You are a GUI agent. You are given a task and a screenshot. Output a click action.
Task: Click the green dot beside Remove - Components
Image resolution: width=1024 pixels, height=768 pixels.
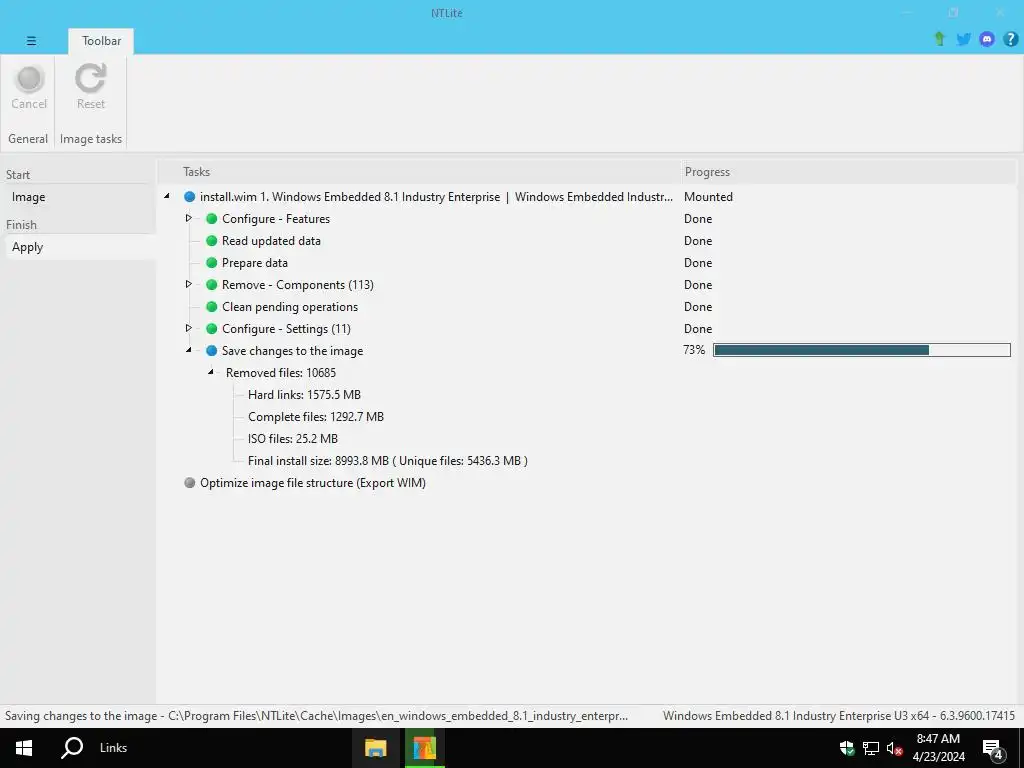click(212, 285)
